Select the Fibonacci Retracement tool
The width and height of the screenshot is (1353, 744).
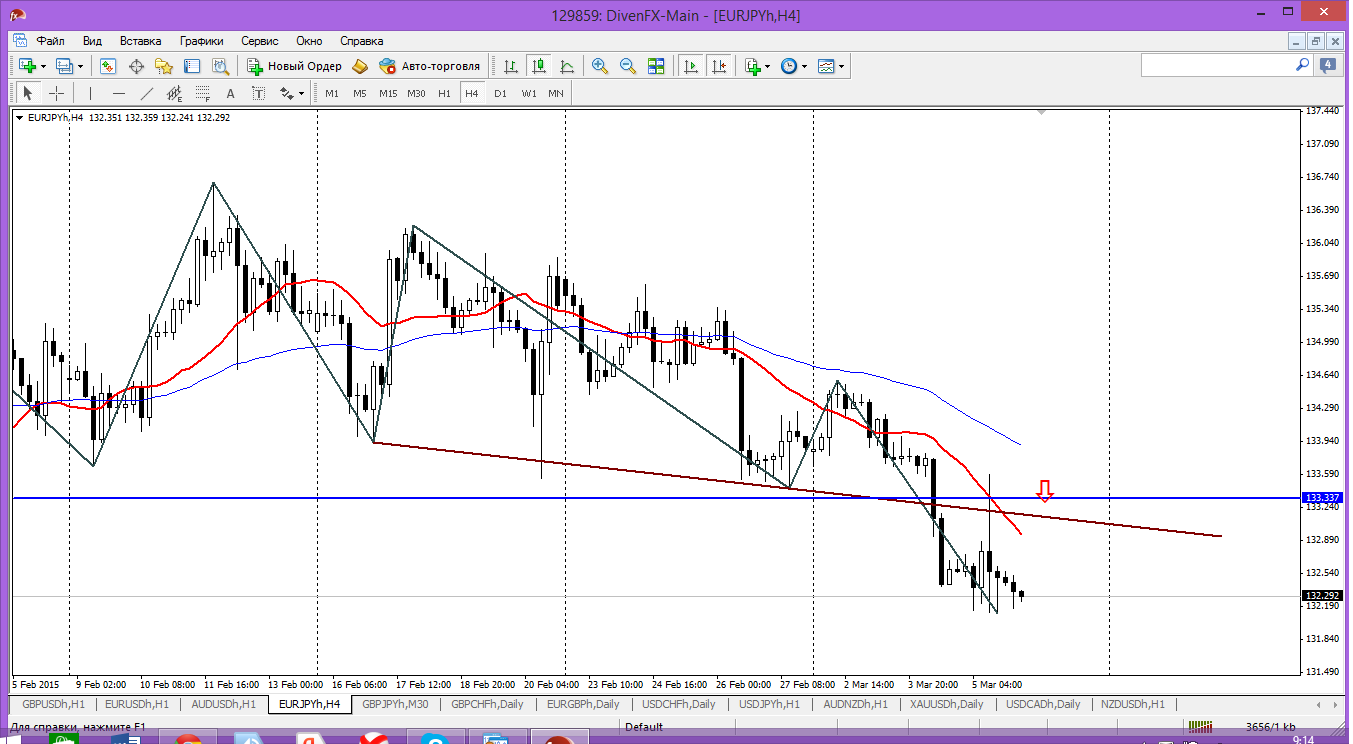pyautogui.click(x=203, y=93)
